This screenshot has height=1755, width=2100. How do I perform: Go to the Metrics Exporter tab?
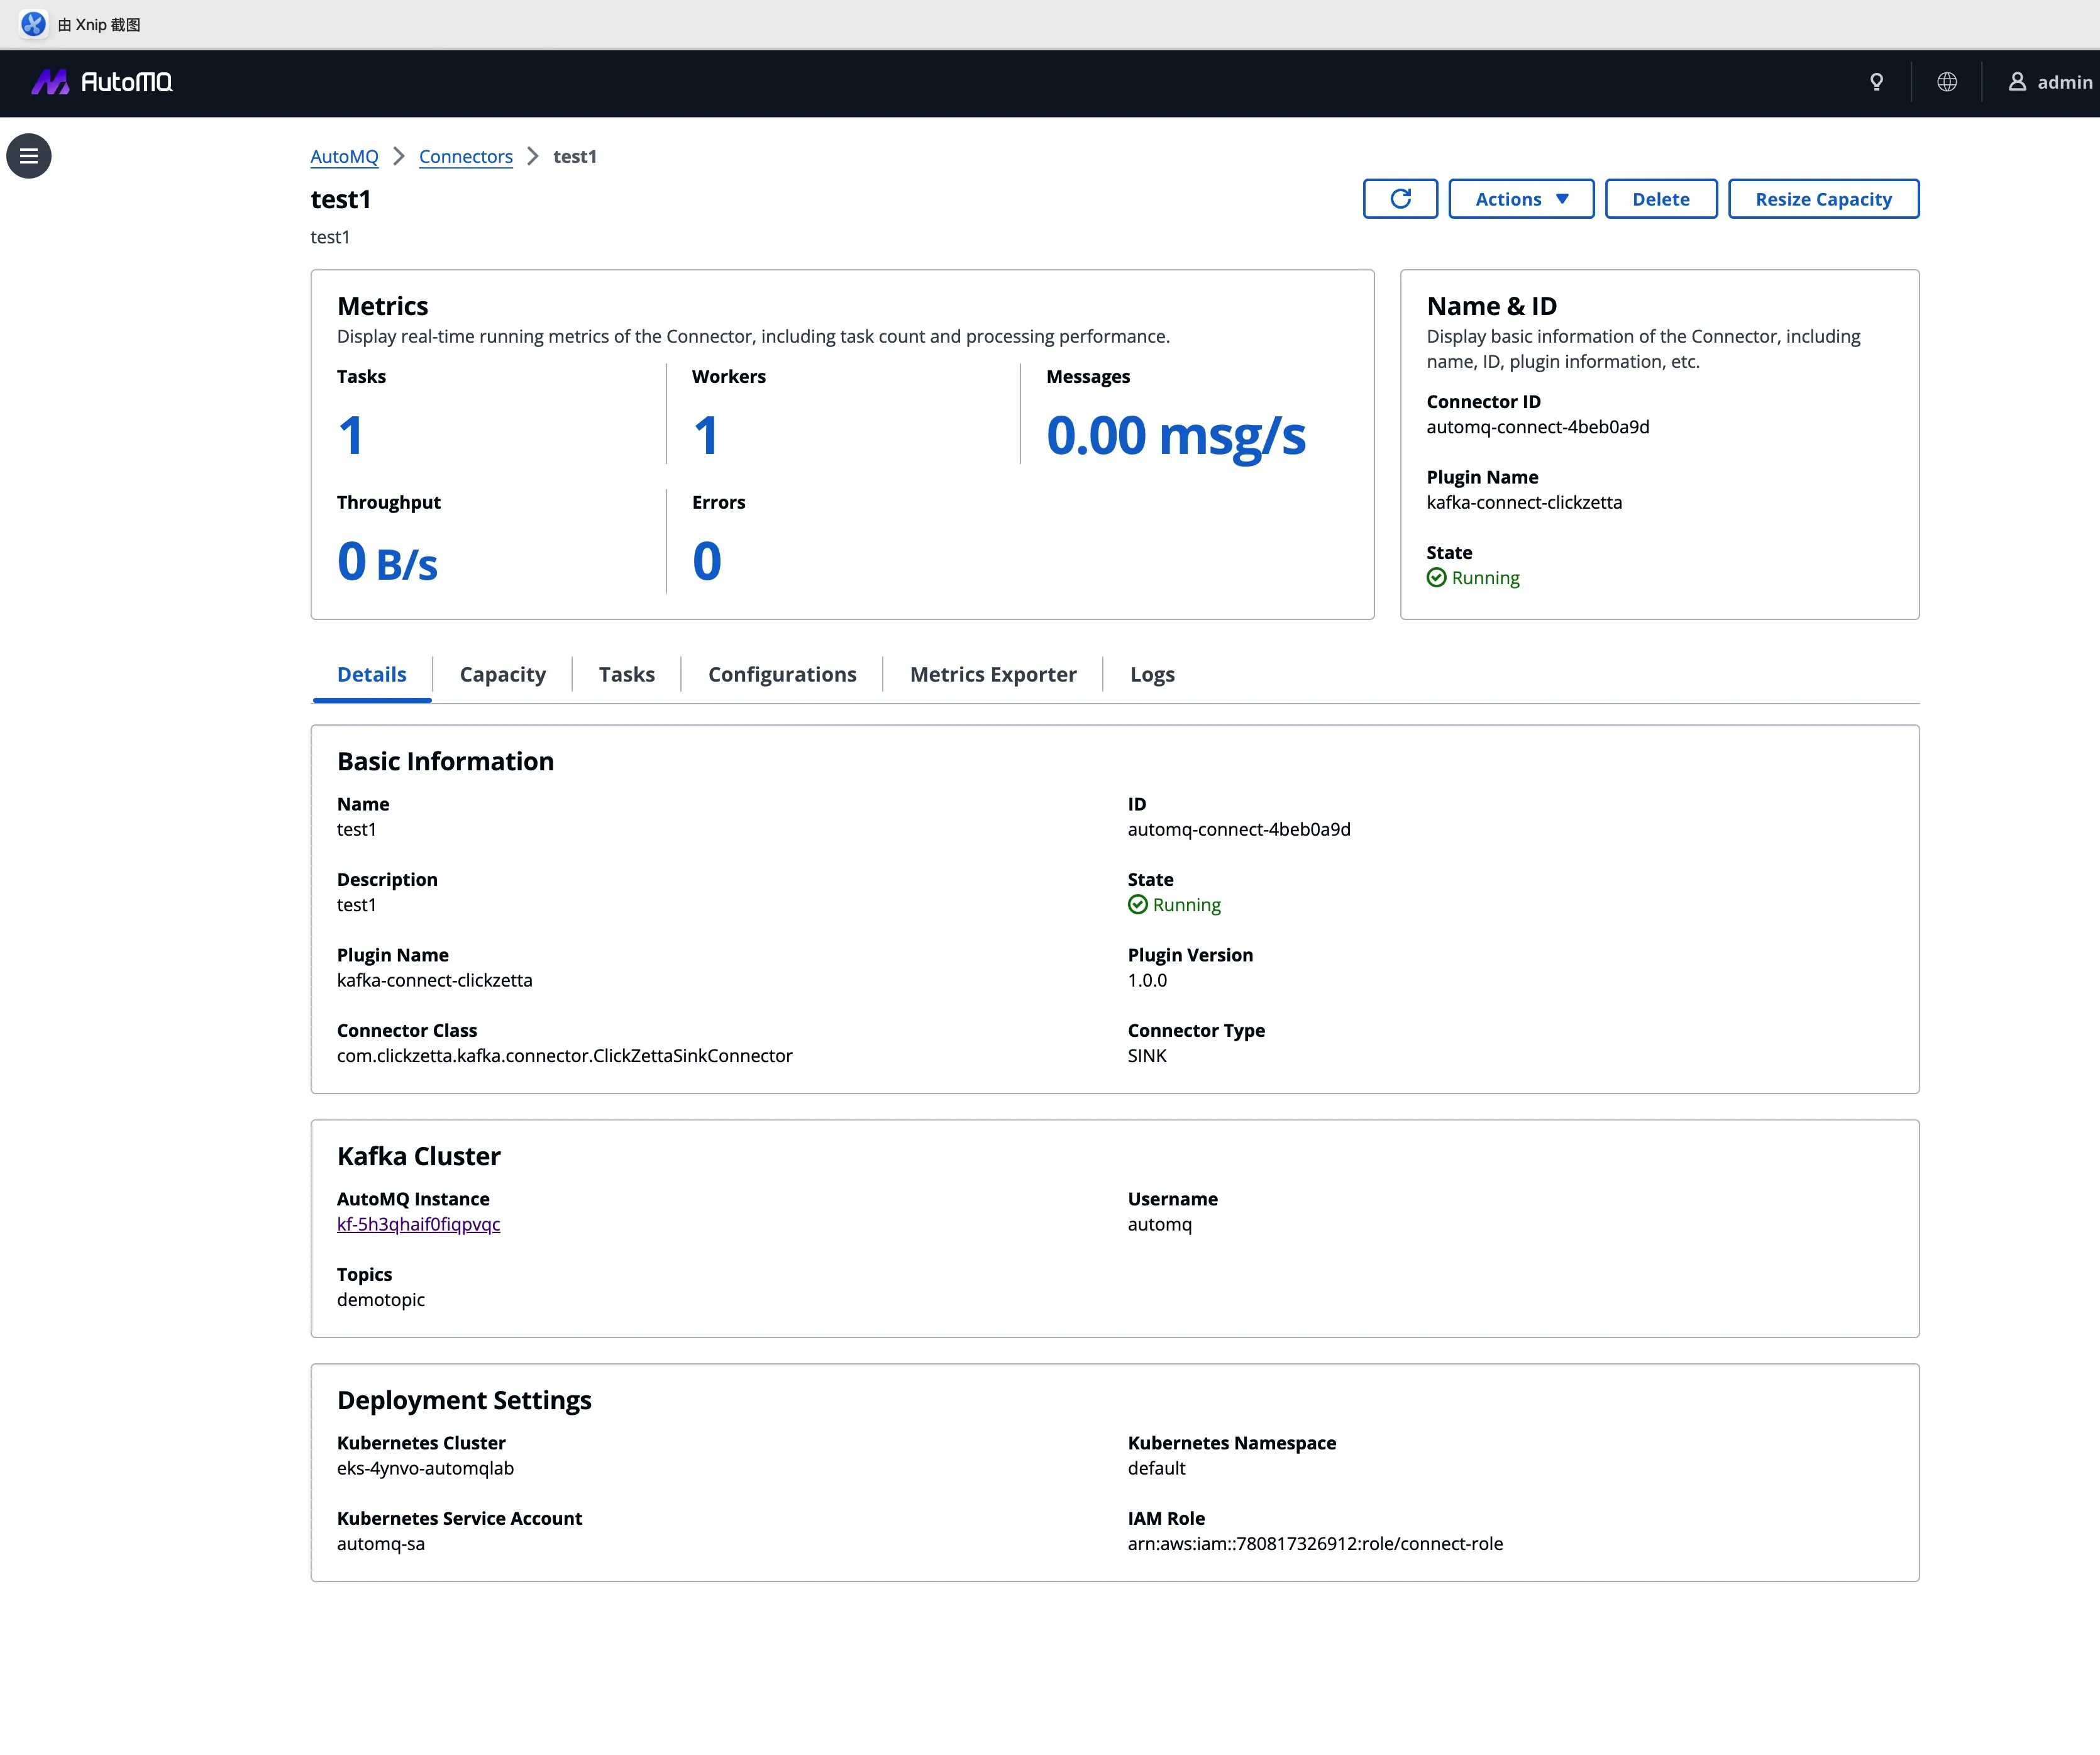click(993, 675)
